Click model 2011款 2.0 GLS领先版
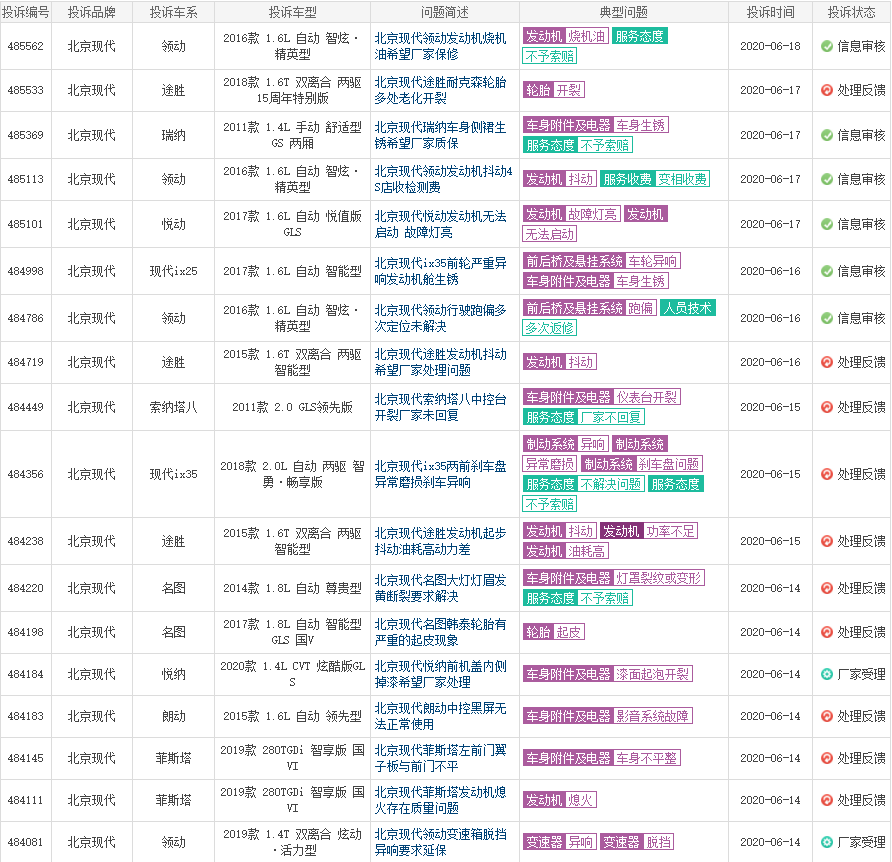Screen dimensions: 892x862 coord(292,407)
